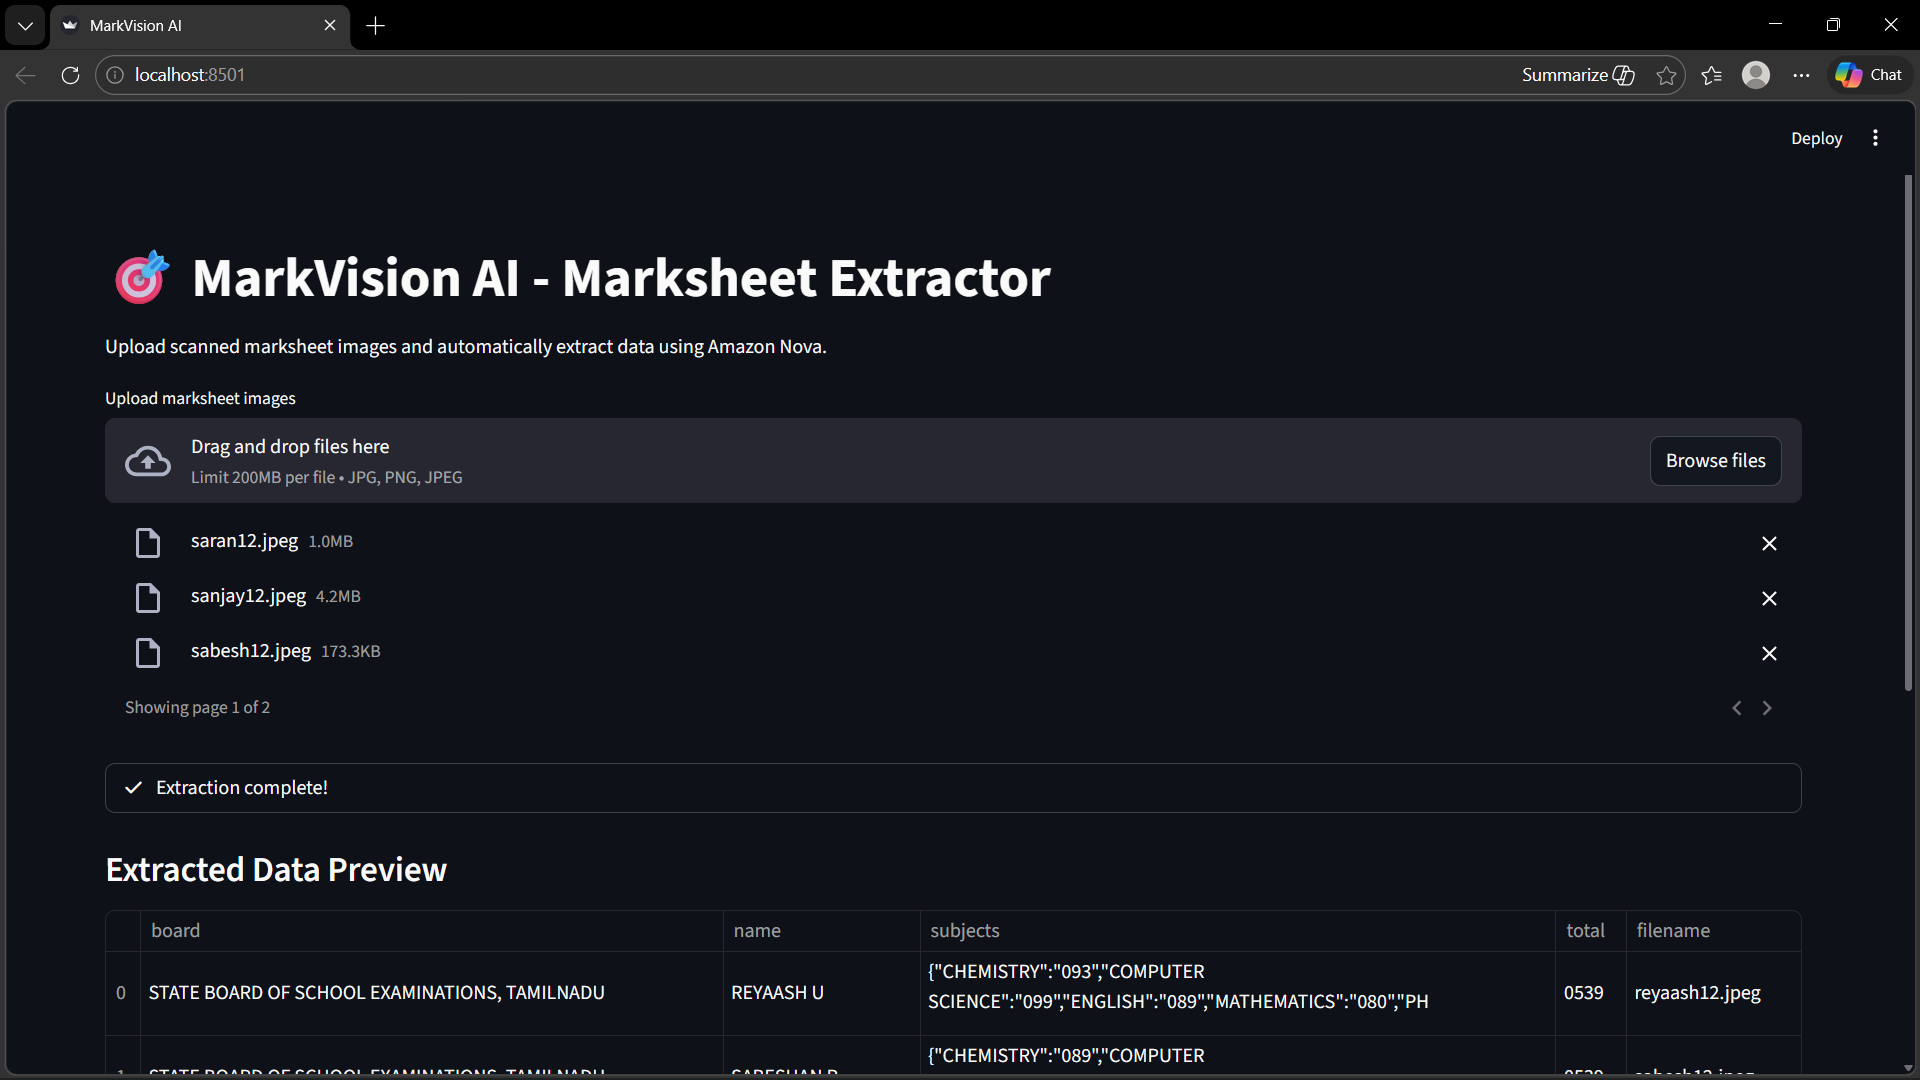The height and width of the screenshot is (1080, 1920).
Task: Open Copilot Chat sidebar
Action: click(x=1869, y=75)
